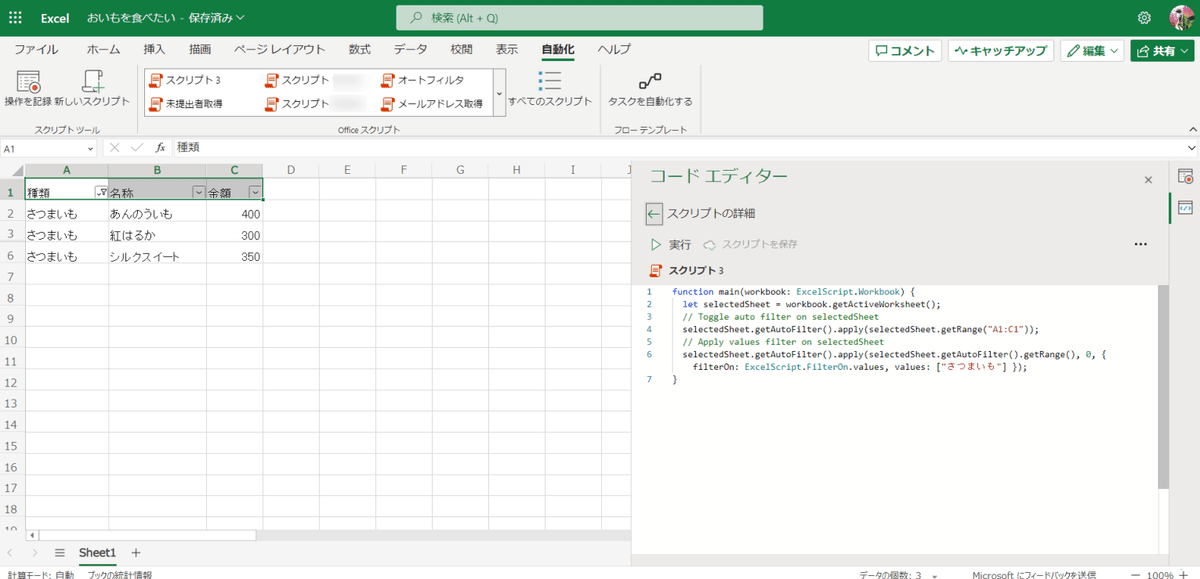Run スクリプト 3 from the ribbon gallery
This screenshot has height=579, width=1200.
point(185,80)
